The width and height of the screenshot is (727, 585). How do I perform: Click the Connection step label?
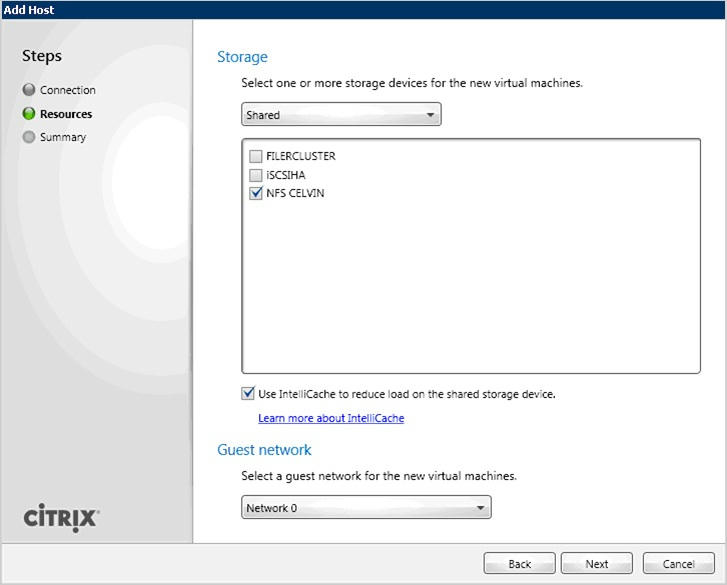(68, 90)
